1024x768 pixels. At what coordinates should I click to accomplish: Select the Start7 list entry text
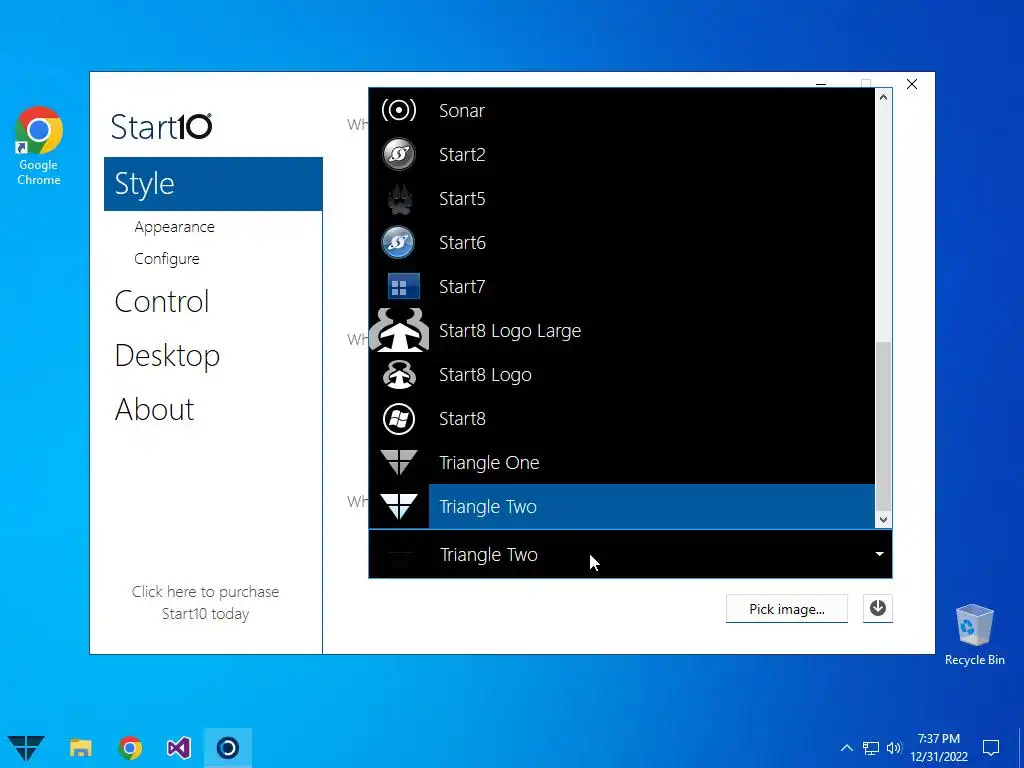[462, 287]
